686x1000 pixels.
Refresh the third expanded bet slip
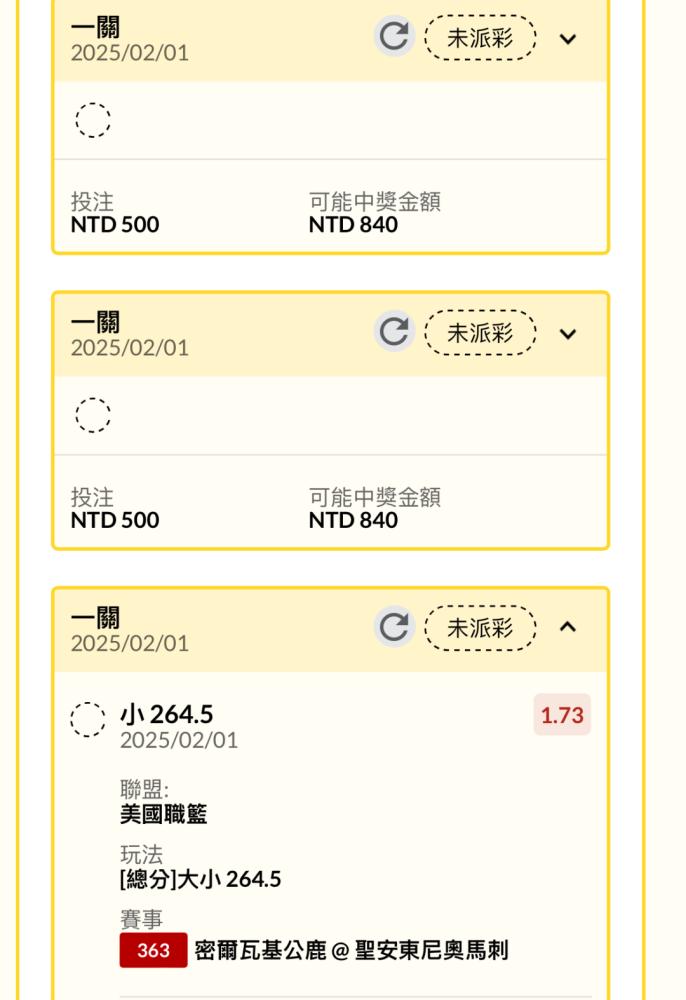tap(393, 627)
